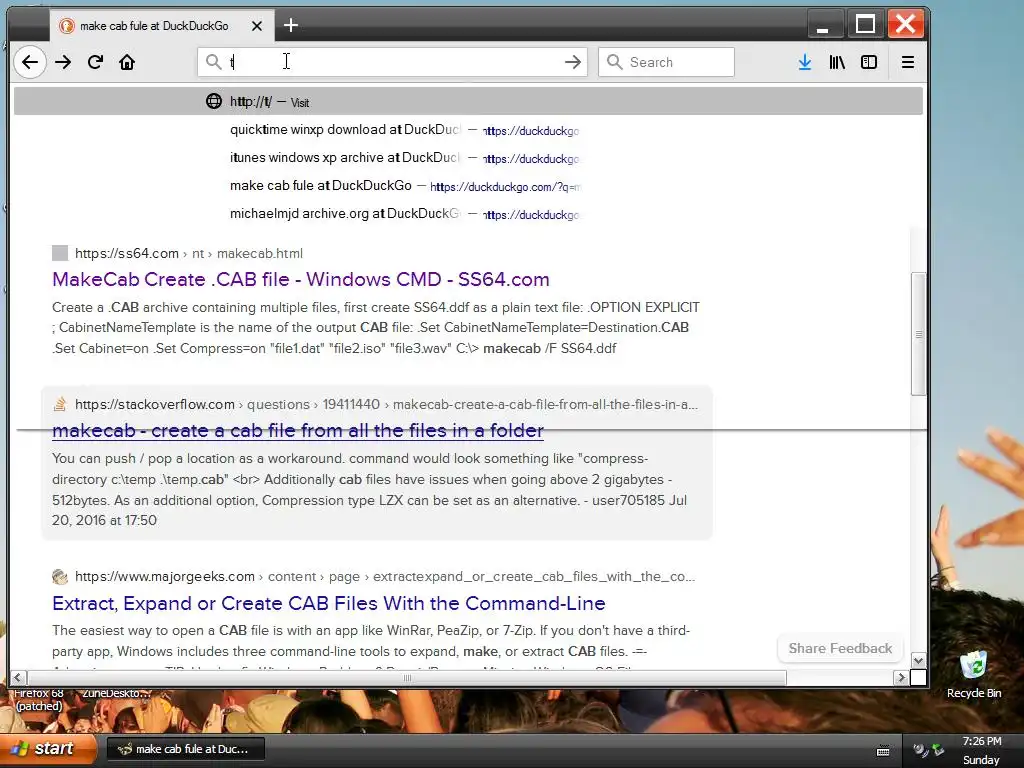
Task: Go forward using the forward arrow
Action: [x=63, y=62]
